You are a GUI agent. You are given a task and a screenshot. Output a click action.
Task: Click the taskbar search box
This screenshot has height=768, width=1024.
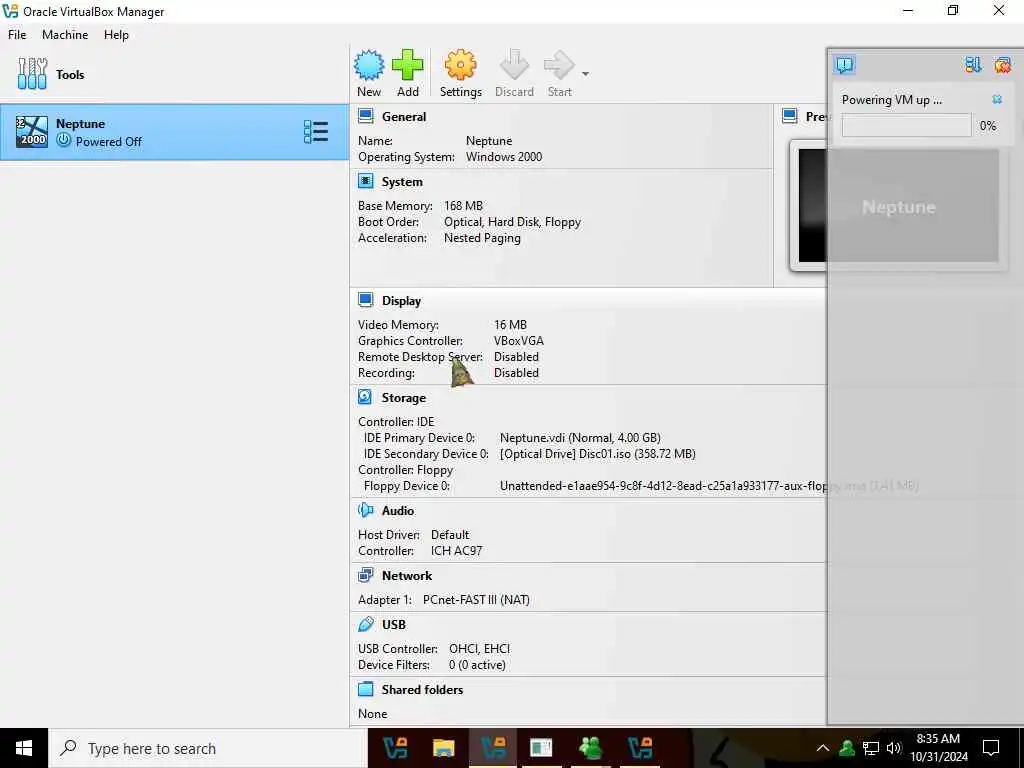pos(208,748)
